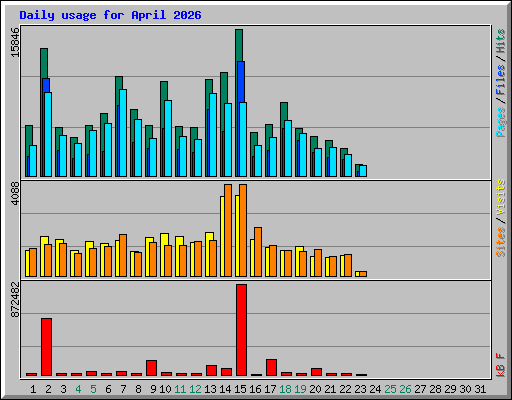Click the 'Pages' legend label
This screenshot has height=400, width=512.
coord(500,122)
